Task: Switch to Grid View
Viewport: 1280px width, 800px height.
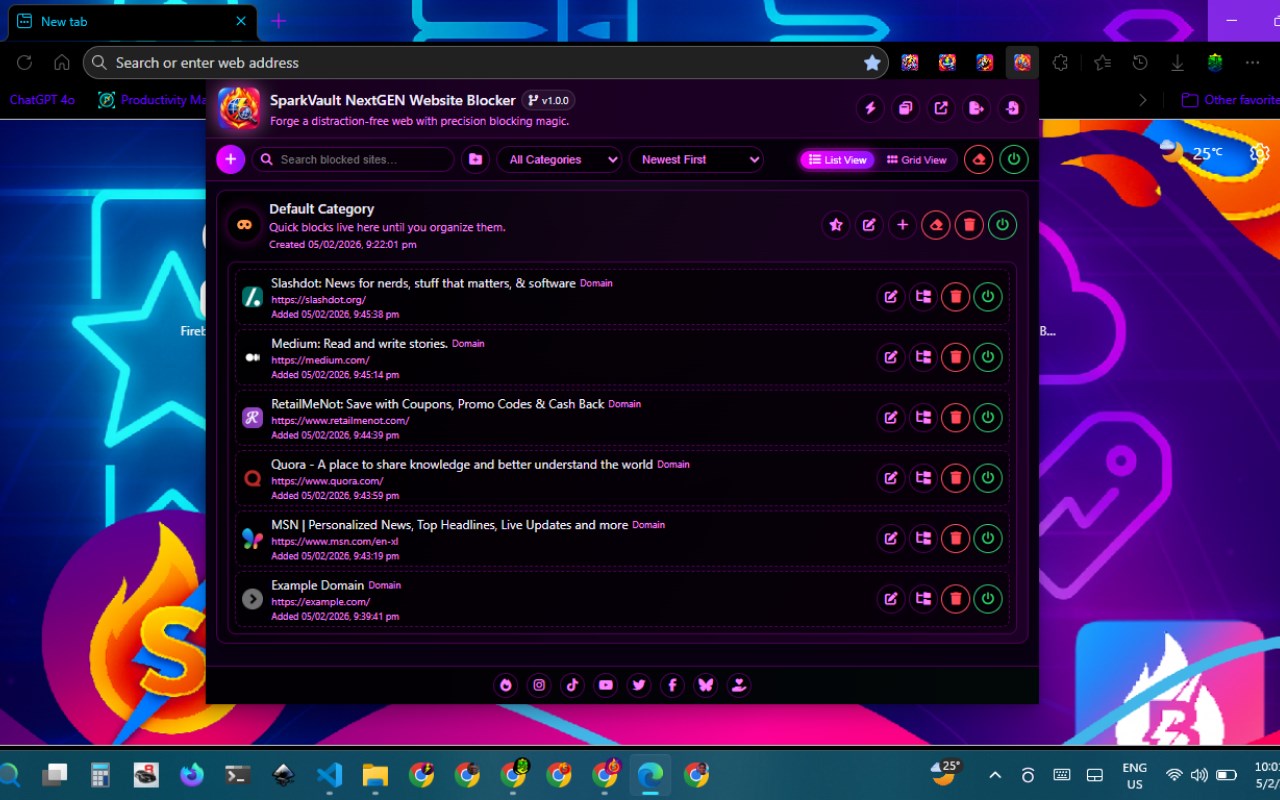Action: click(x=916, y=160)
